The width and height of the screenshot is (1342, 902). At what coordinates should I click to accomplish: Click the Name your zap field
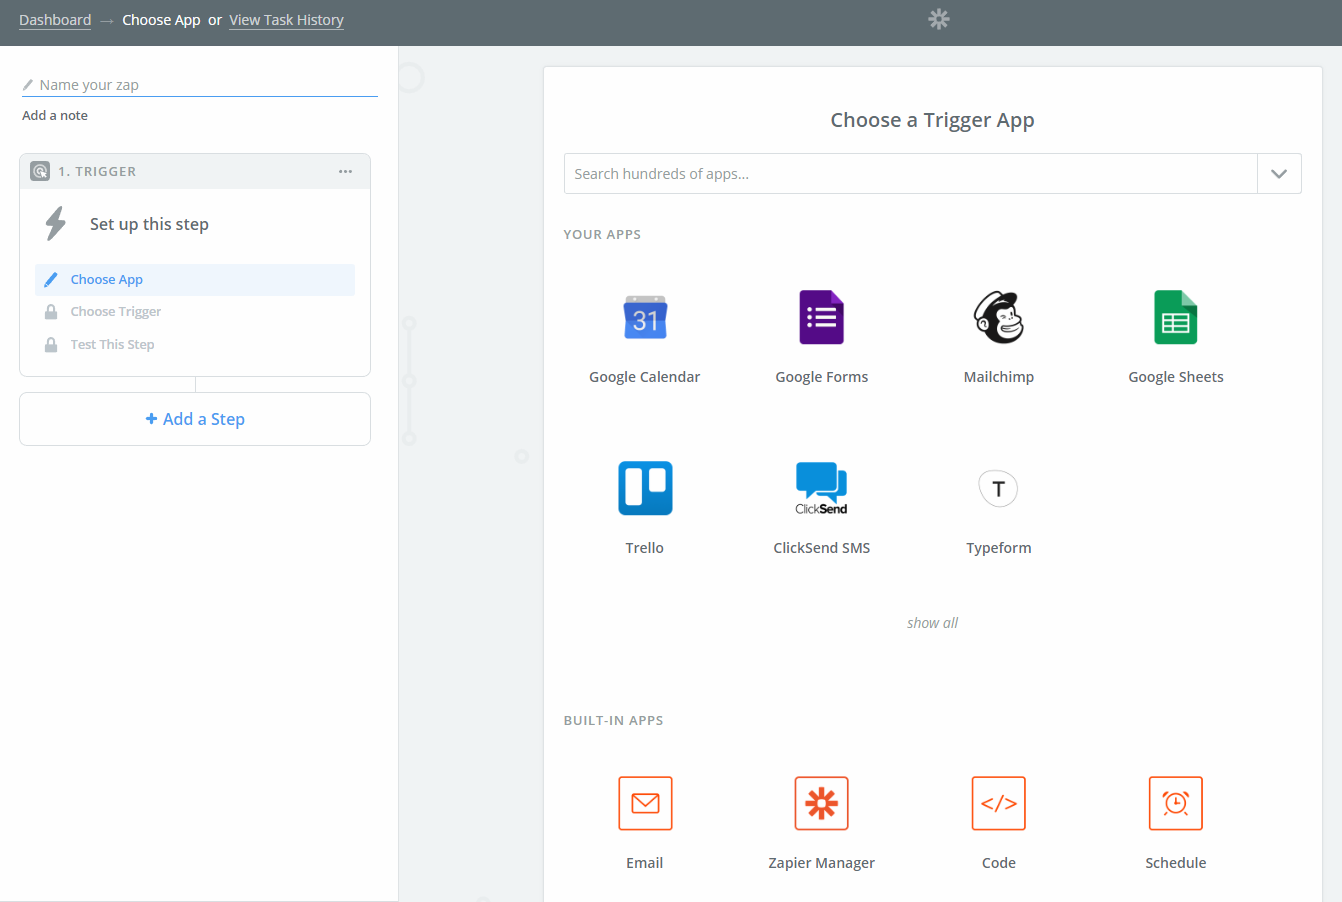pos(200,85)
